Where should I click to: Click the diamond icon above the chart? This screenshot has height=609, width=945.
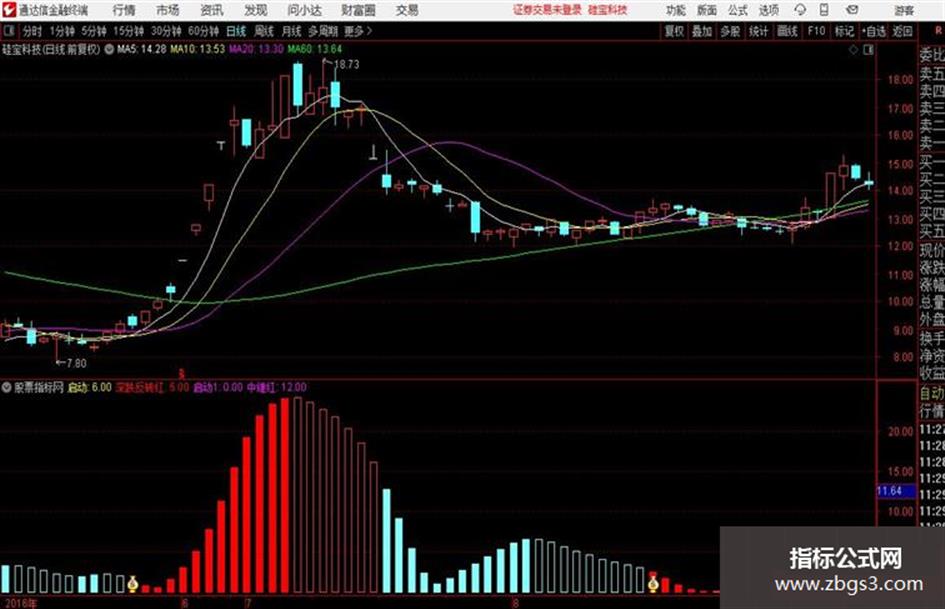(x=853, y=50)
